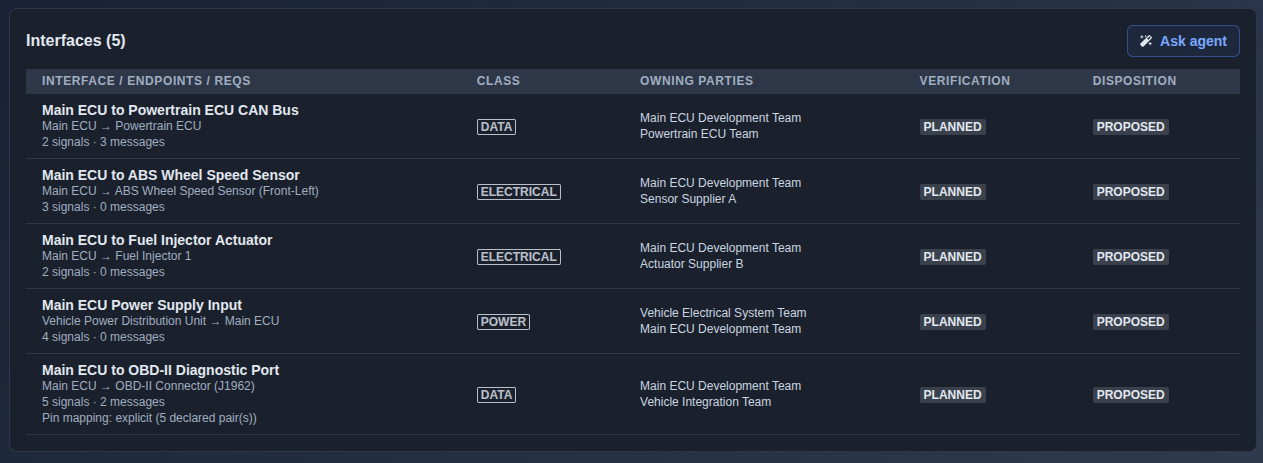Screen dimensions: 1263x463
Task: Click ELECTRICAL badge on Fuel Injector row
Action: click(x=519, y=257)
